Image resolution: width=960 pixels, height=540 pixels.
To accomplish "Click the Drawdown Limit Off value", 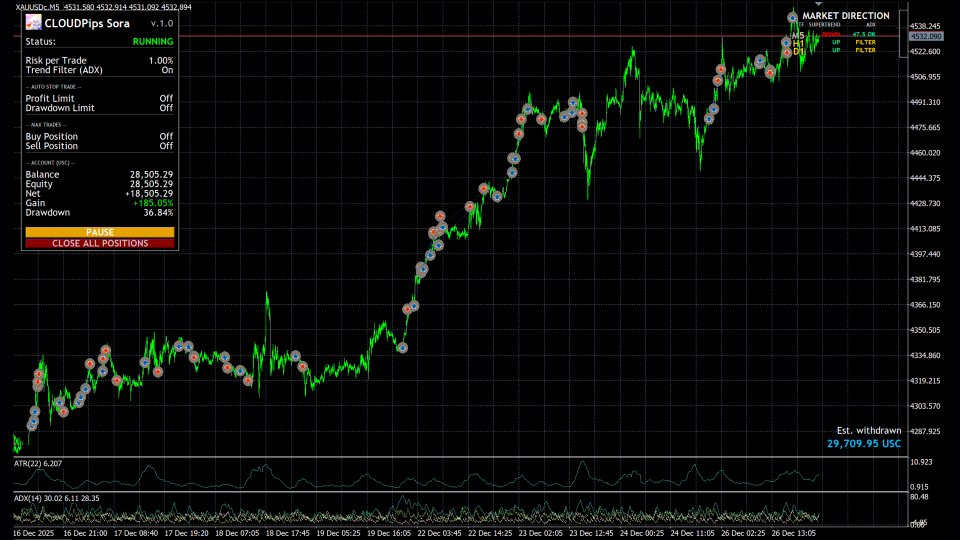I will point(167,108).
